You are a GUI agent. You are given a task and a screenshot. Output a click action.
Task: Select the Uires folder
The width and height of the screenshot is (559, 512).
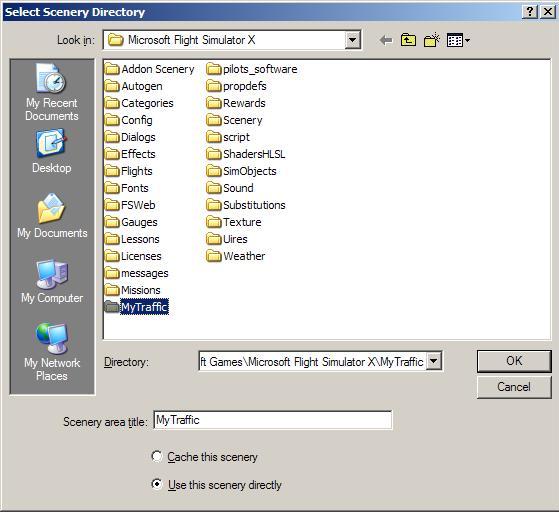tap(227, 239)
